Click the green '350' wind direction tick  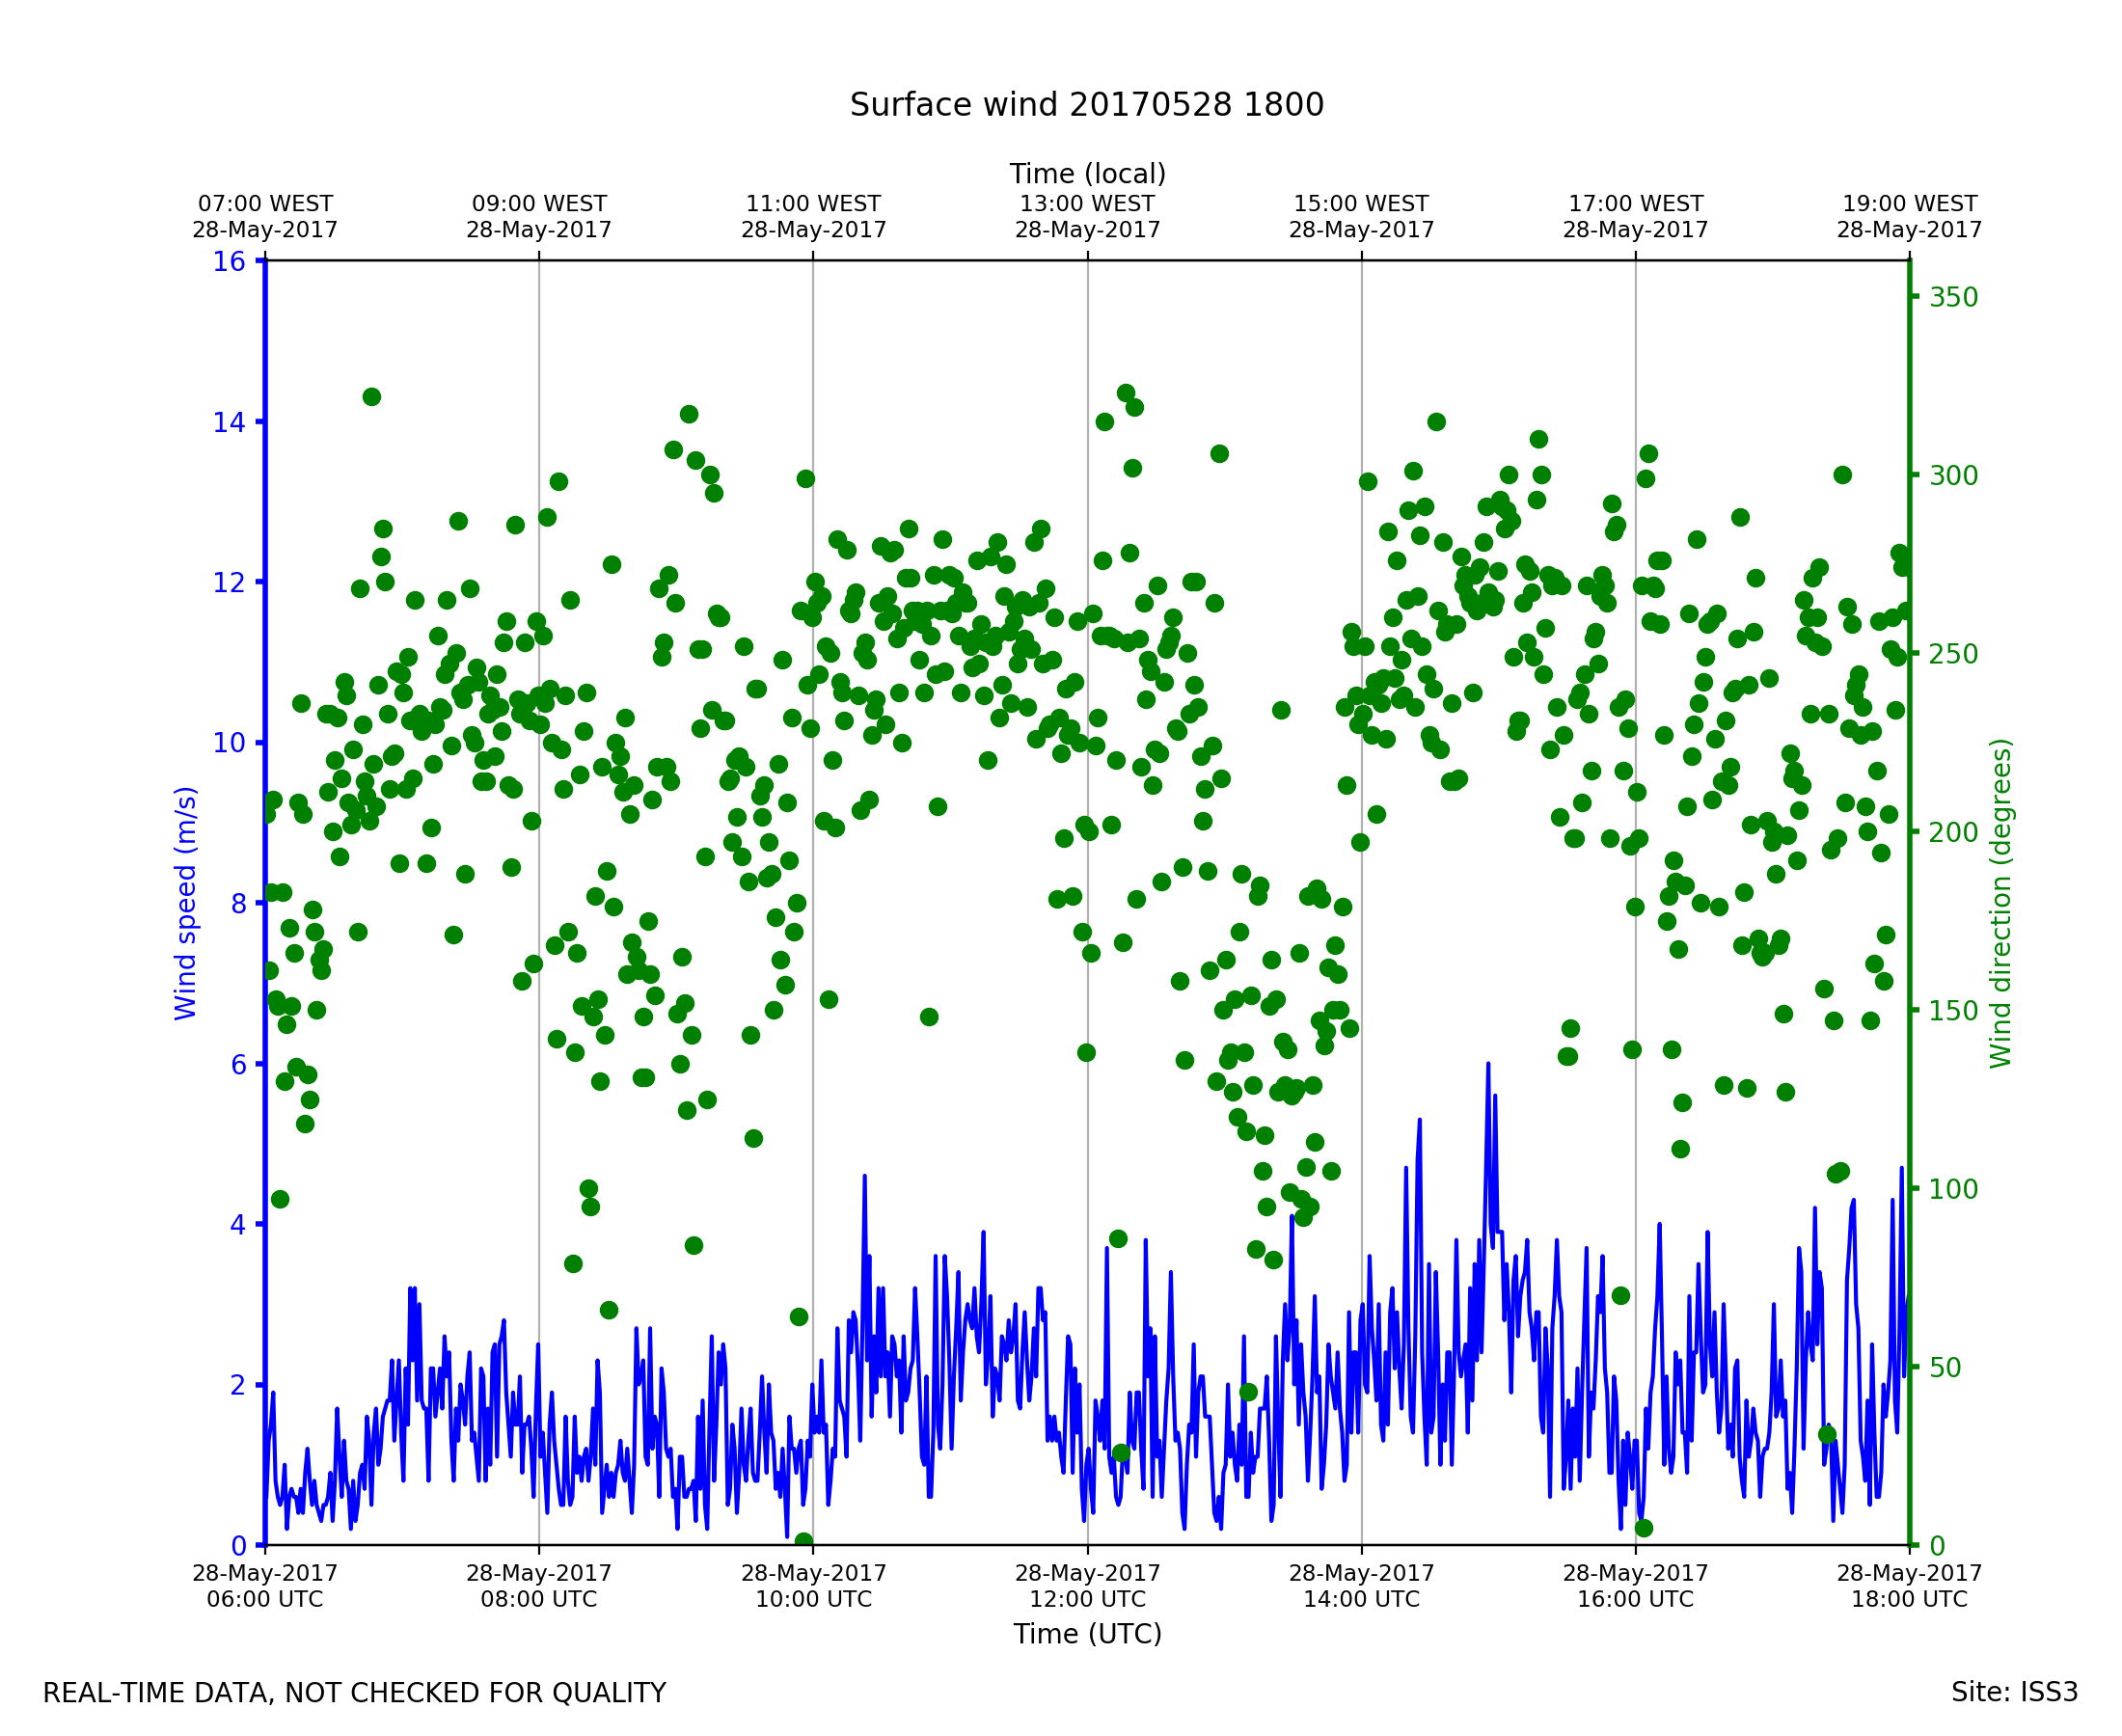coord(1953,298)
